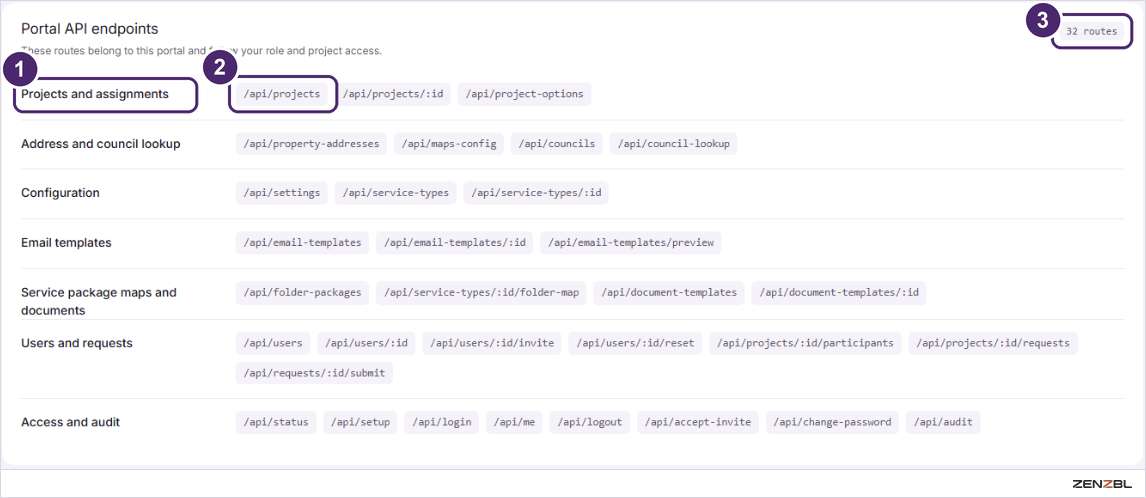Click the Portal API endpoints heading

(x=90, y=29)
